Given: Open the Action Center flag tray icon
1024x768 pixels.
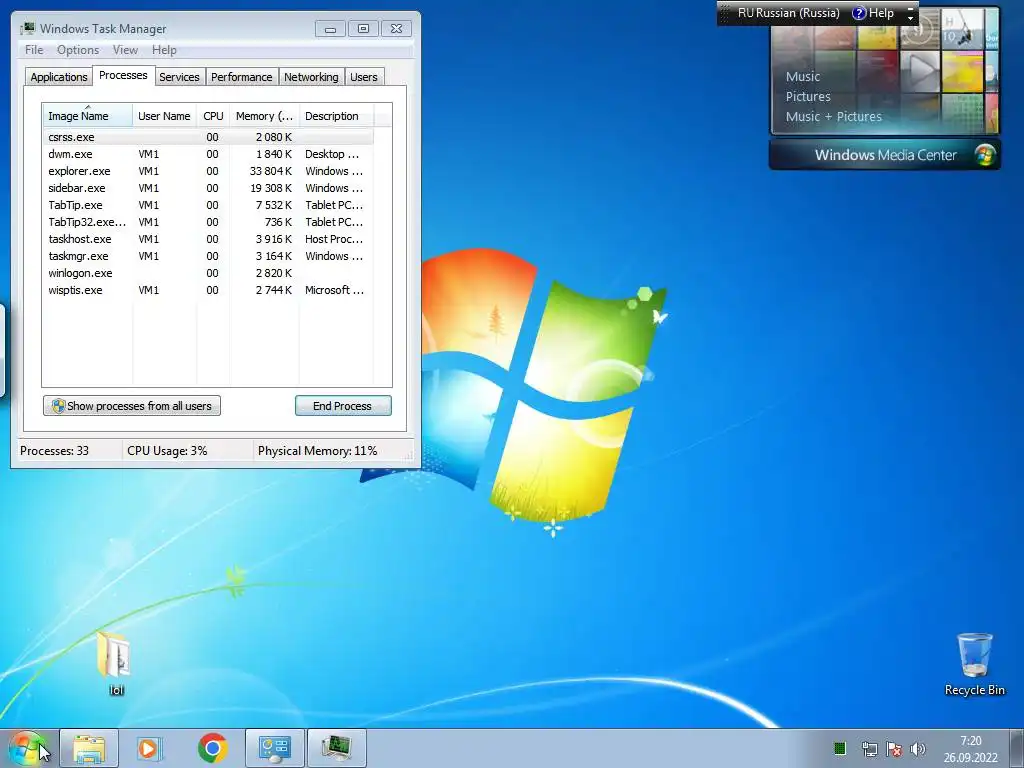Looking at the screenshot, I should click(894, 749).
